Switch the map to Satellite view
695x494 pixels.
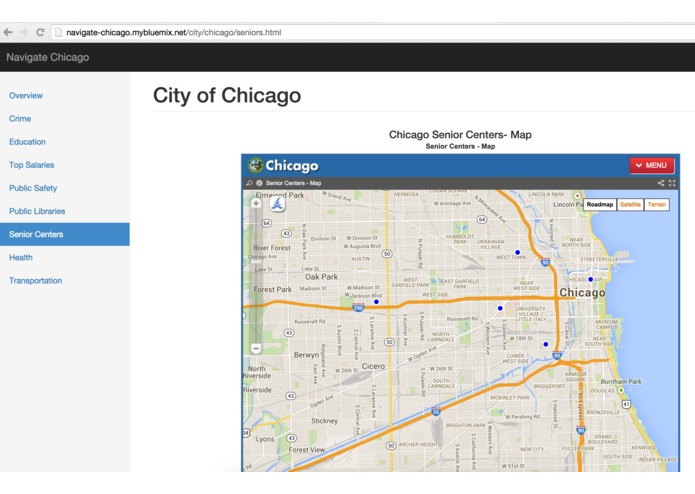coord(630,204)
